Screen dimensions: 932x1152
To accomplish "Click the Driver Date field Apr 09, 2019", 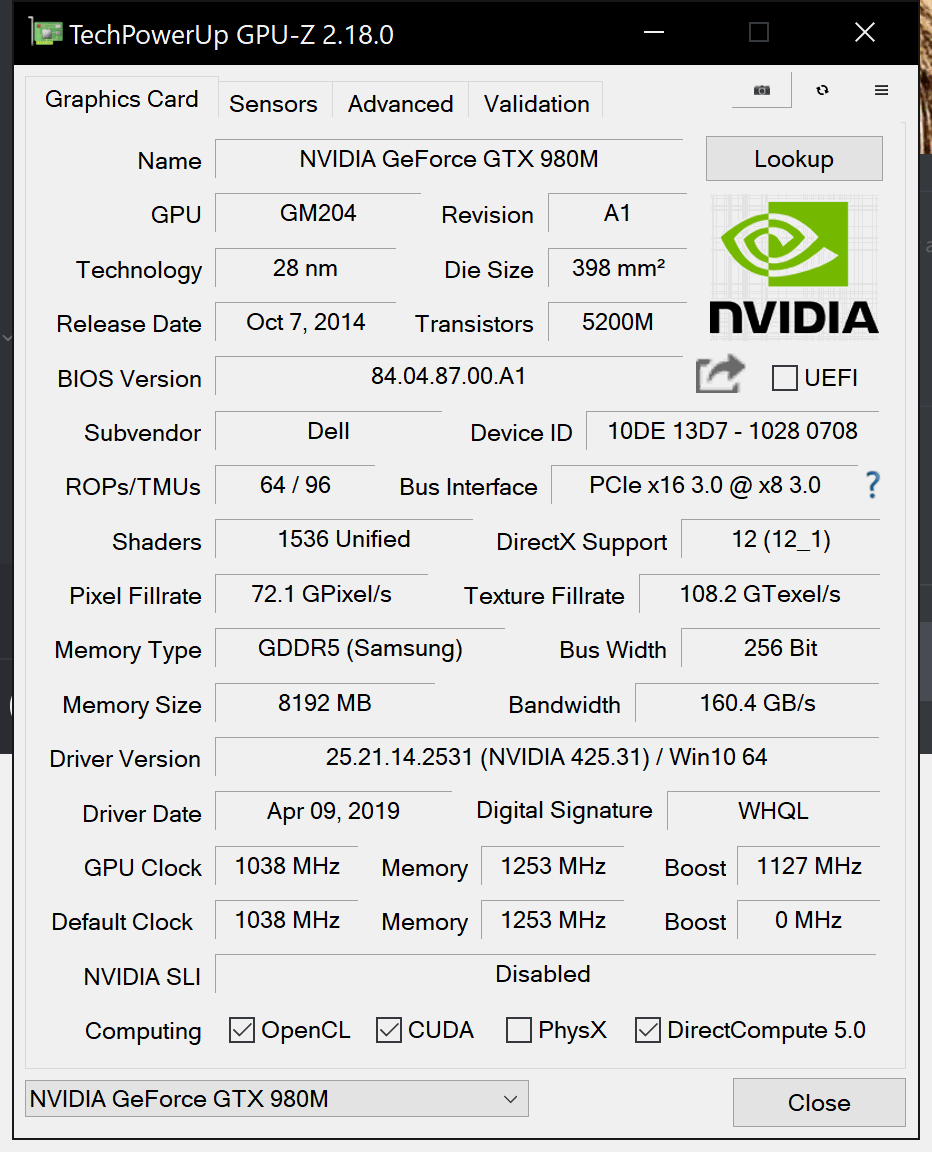I will 333,811.
